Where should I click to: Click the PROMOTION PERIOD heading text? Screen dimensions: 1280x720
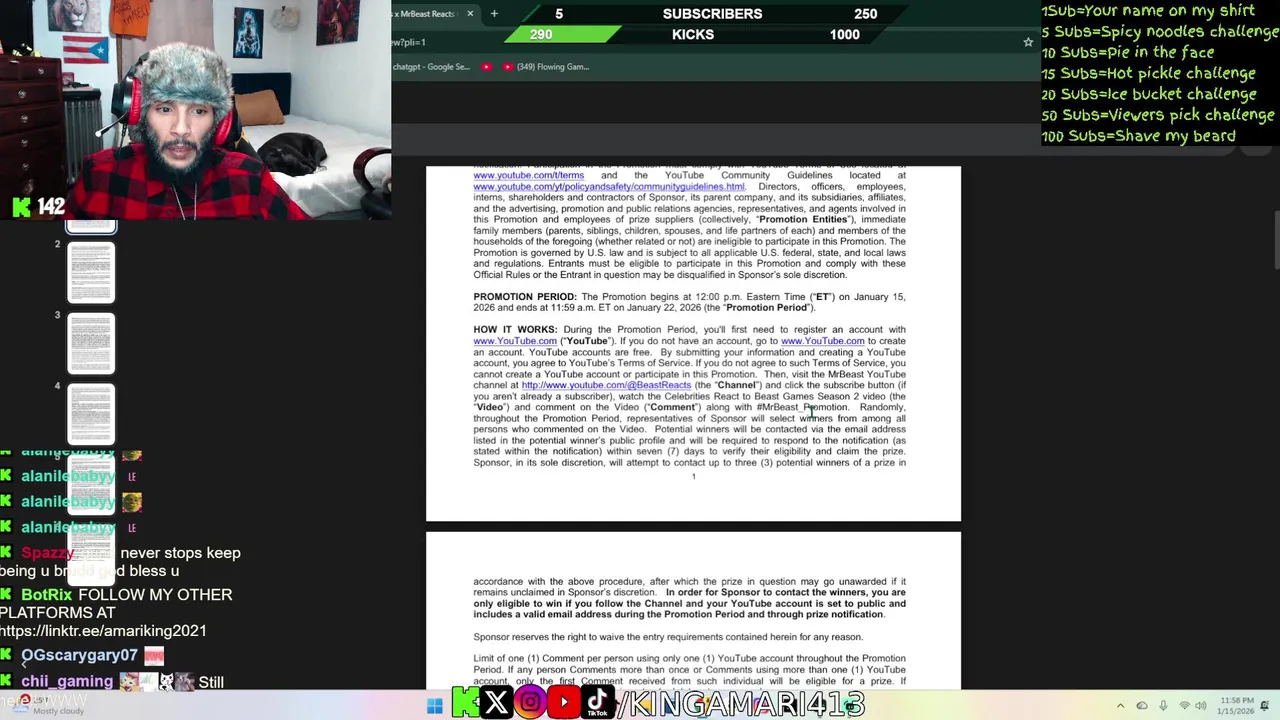click(x=525, y=297)
